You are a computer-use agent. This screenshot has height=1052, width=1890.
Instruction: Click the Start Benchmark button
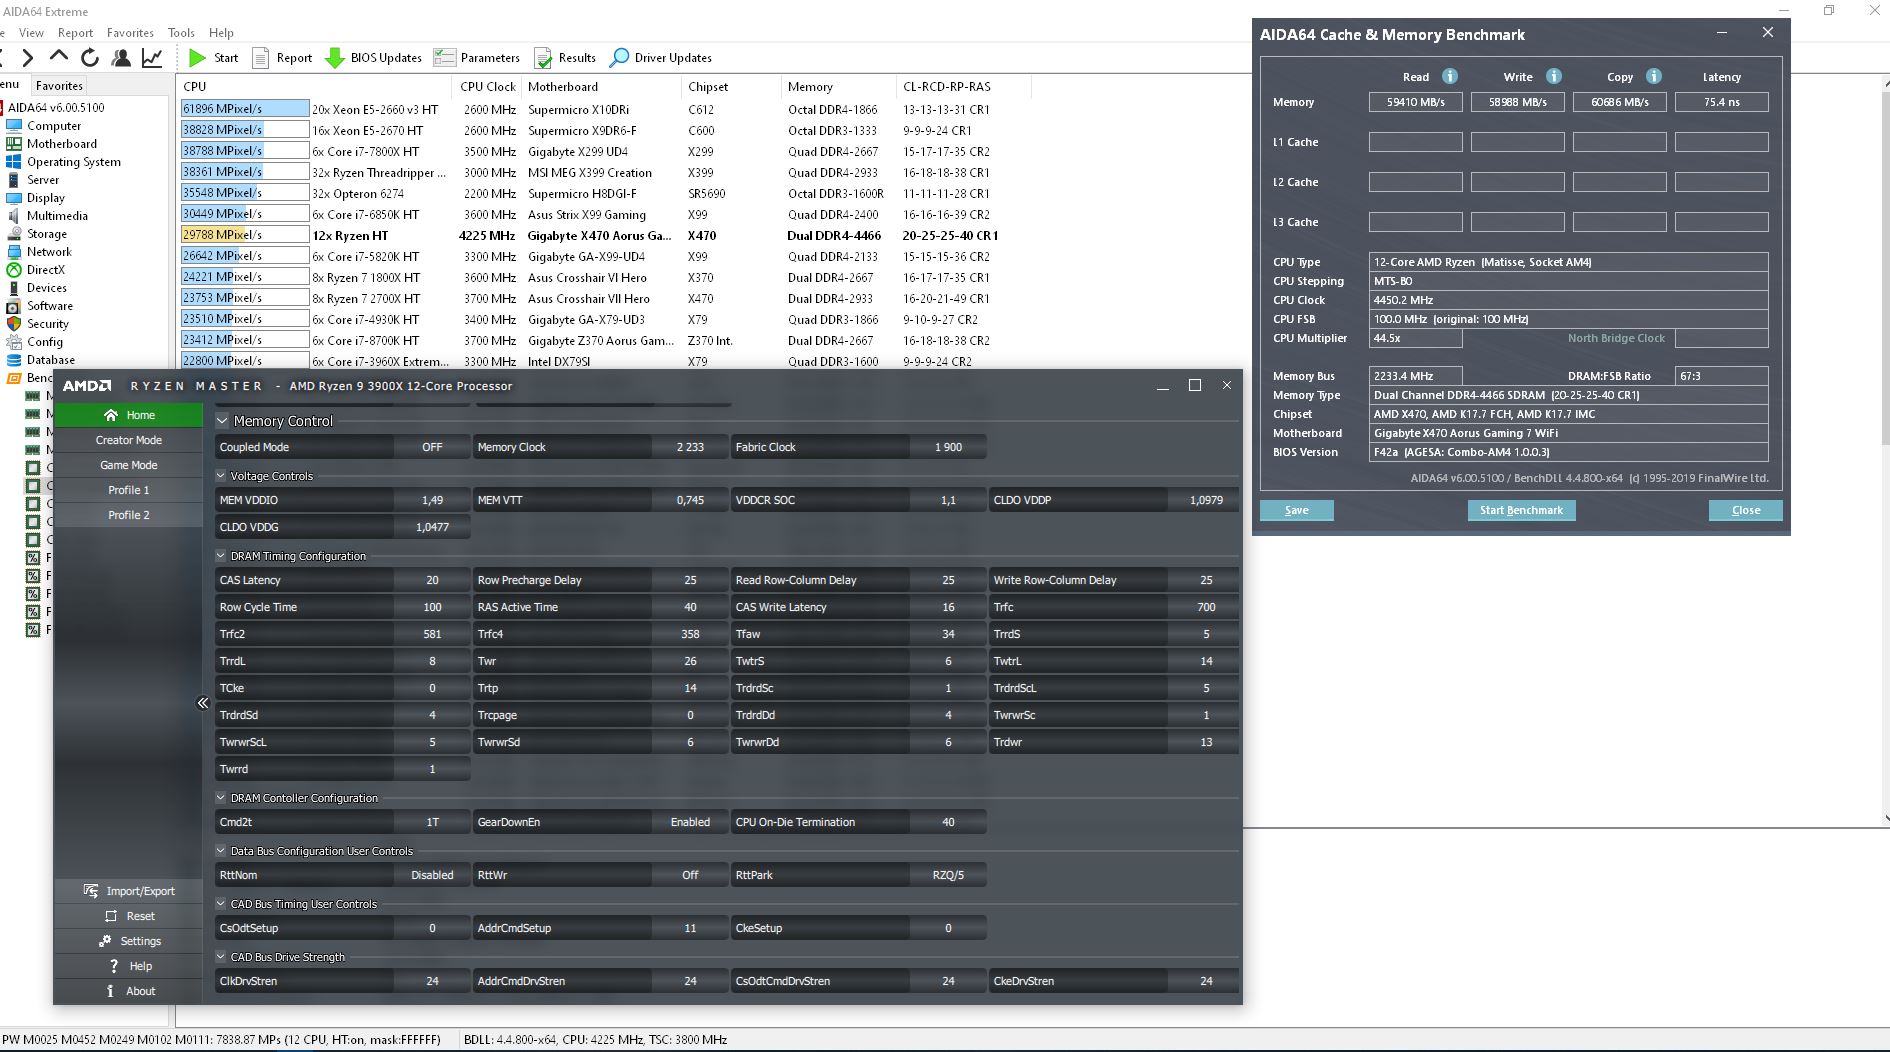click(x=1521, y=510)
